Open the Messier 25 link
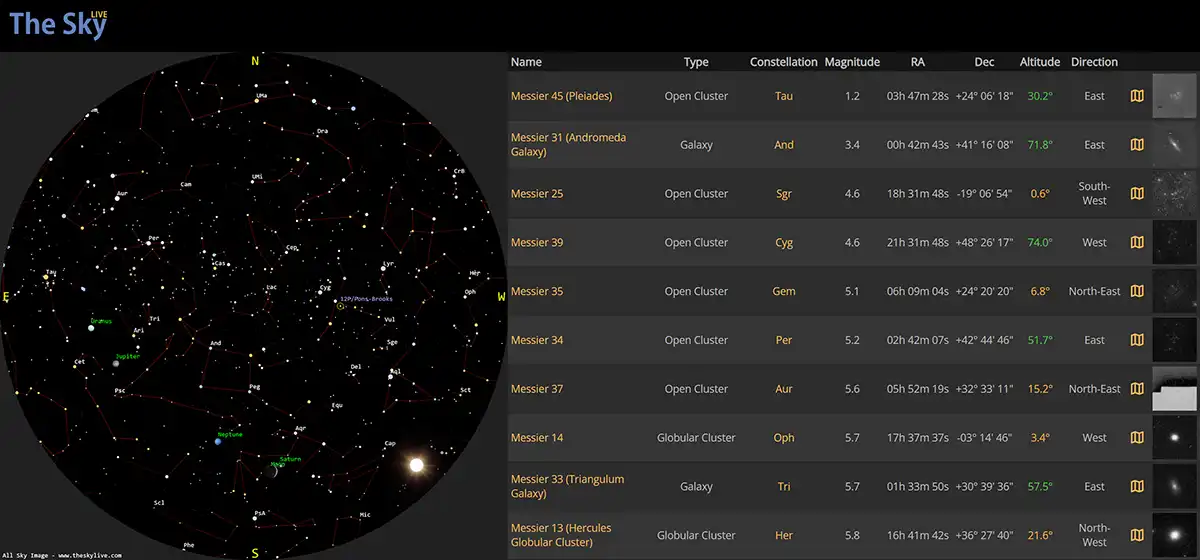This screenshot has height=560, width=1200. point(537,194)
